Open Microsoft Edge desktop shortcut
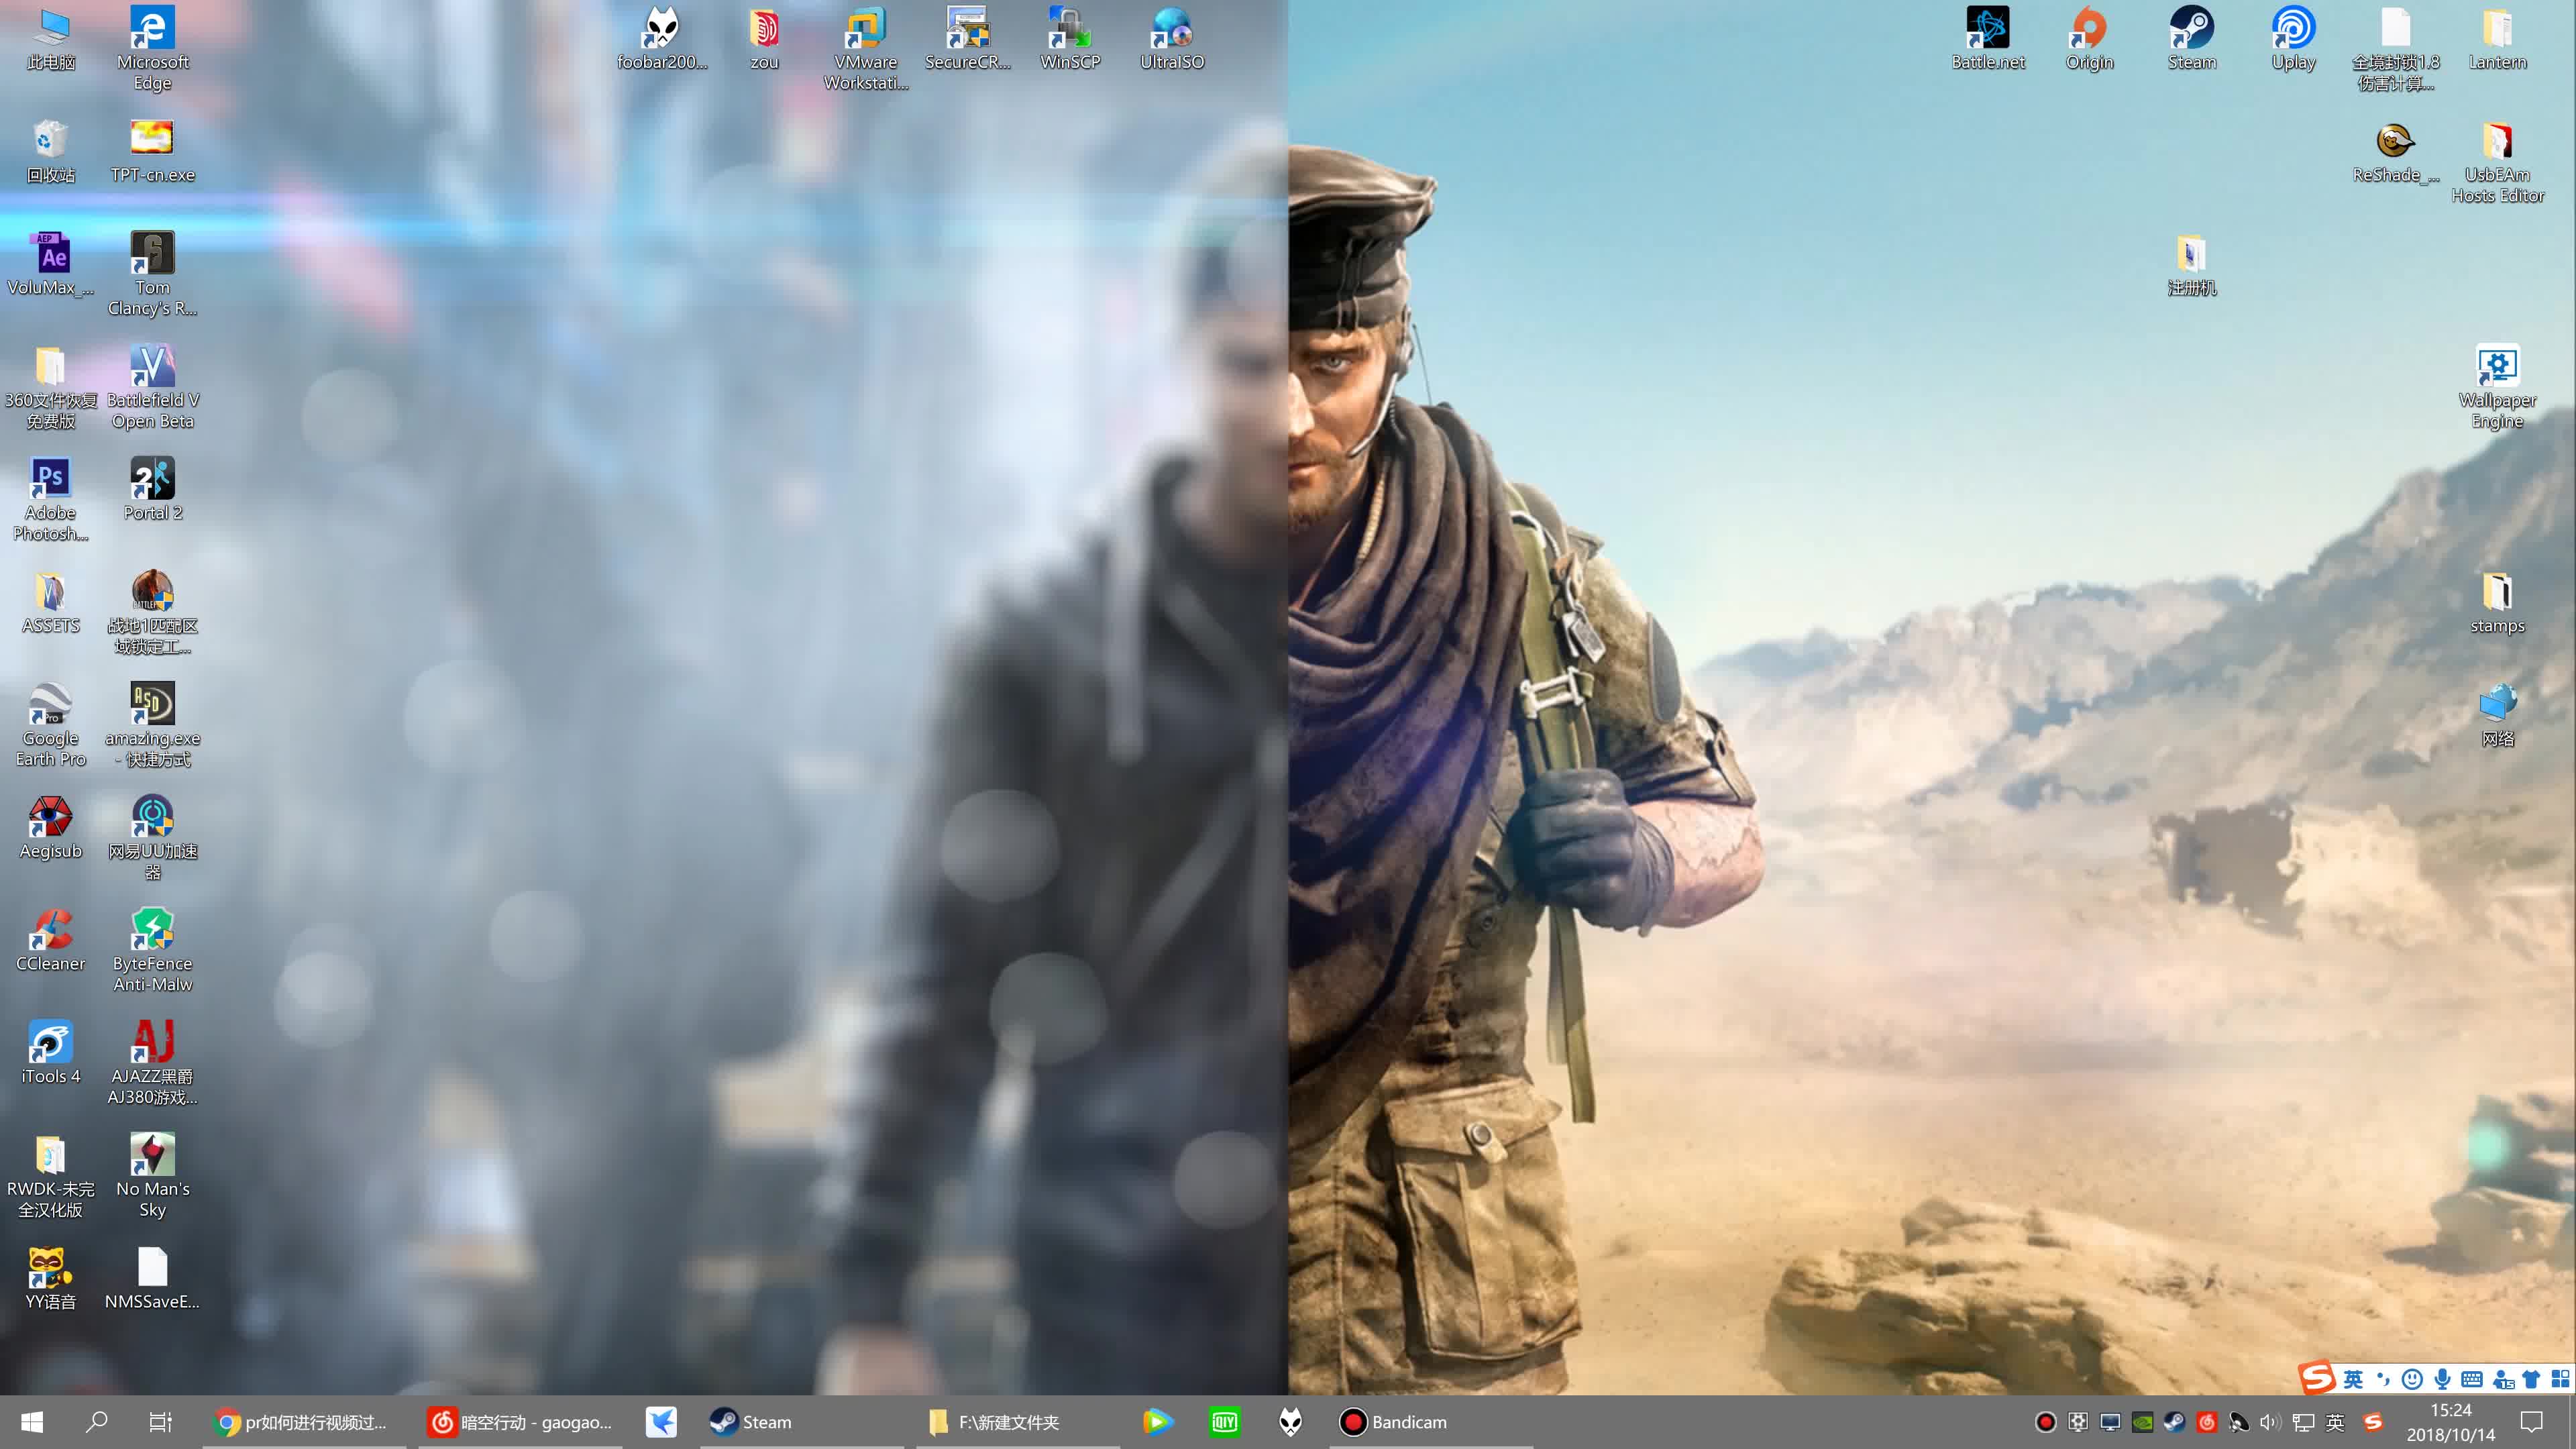 [152, 47]
